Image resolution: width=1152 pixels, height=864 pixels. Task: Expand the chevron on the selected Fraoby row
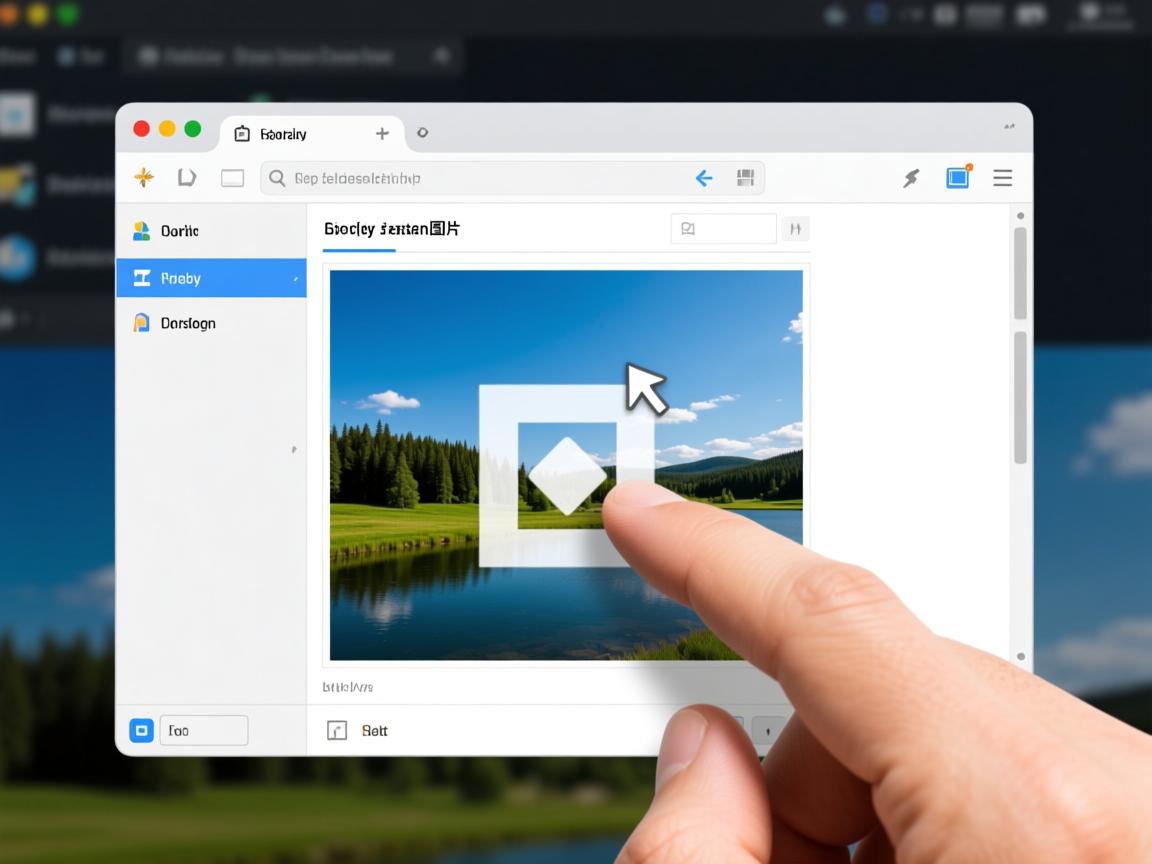click(x=295, y=279)
